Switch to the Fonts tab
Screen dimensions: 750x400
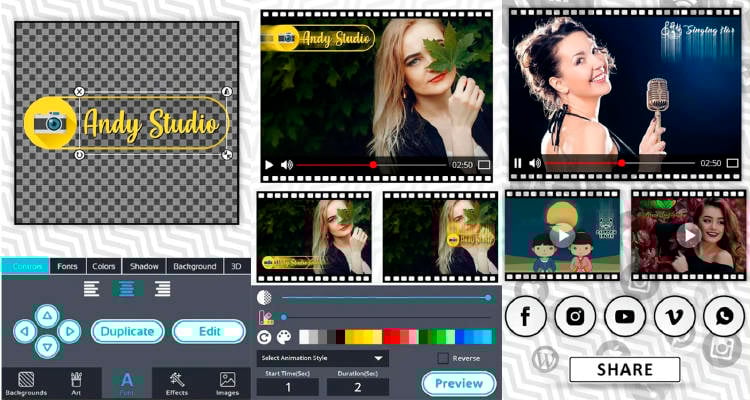coord(67,267)
